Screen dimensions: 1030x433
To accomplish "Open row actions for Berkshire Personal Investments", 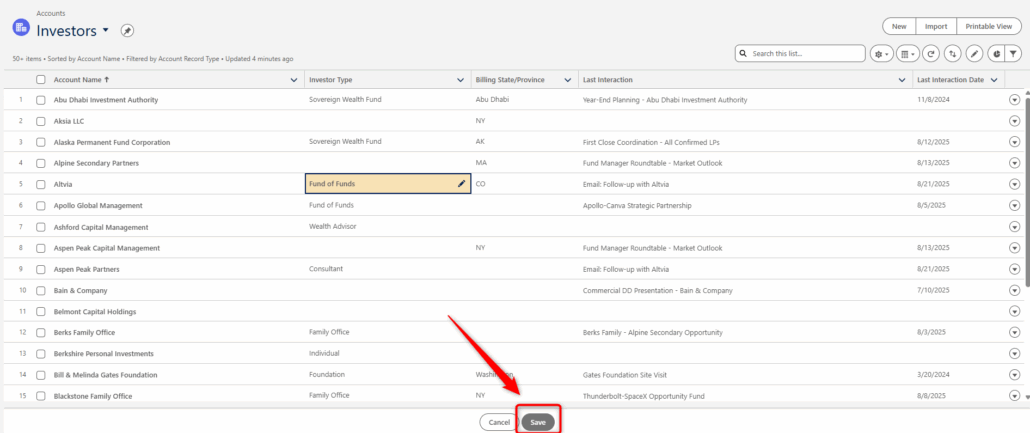I will click(1014, 353).
